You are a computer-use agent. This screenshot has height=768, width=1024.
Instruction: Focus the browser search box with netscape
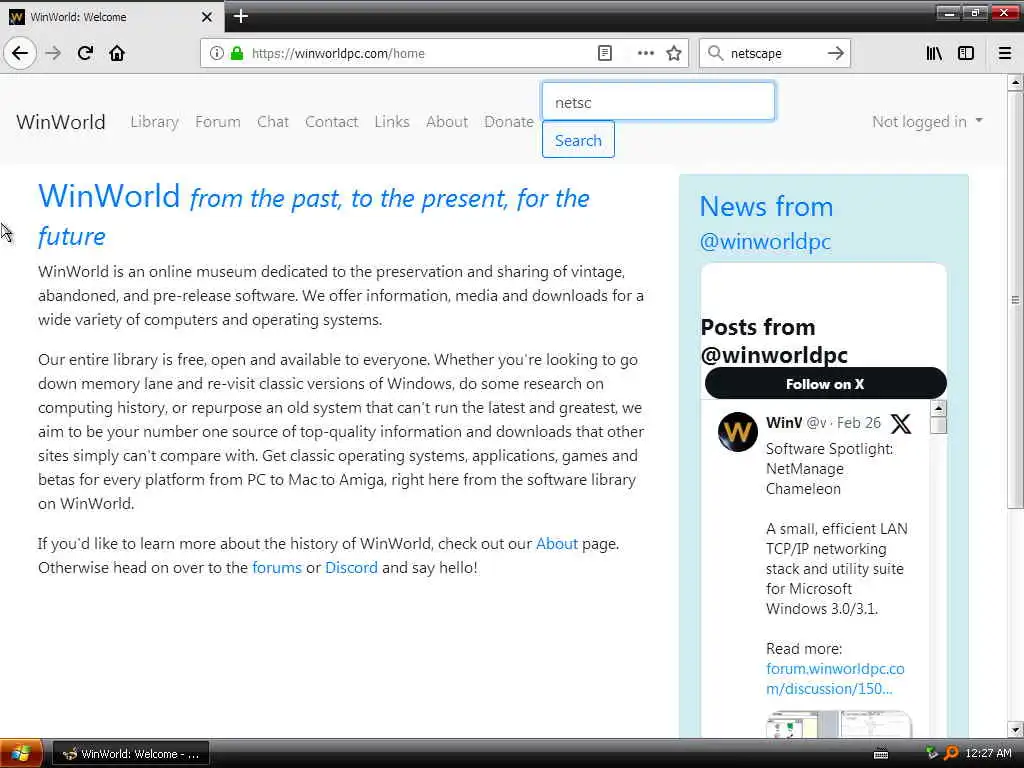[774, 53]
